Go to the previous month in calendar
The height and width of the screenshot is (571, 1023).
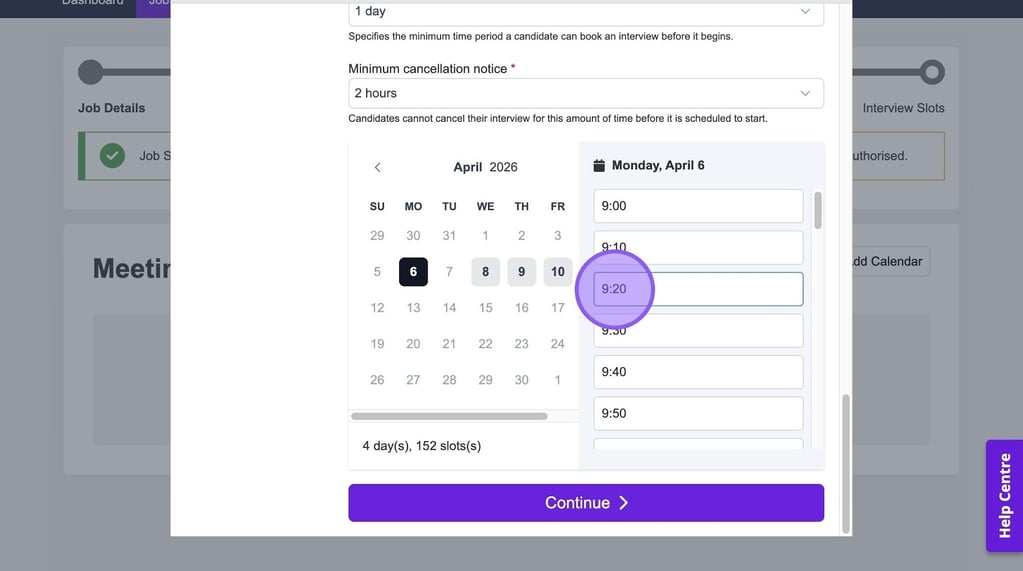[x=377, y=167]
